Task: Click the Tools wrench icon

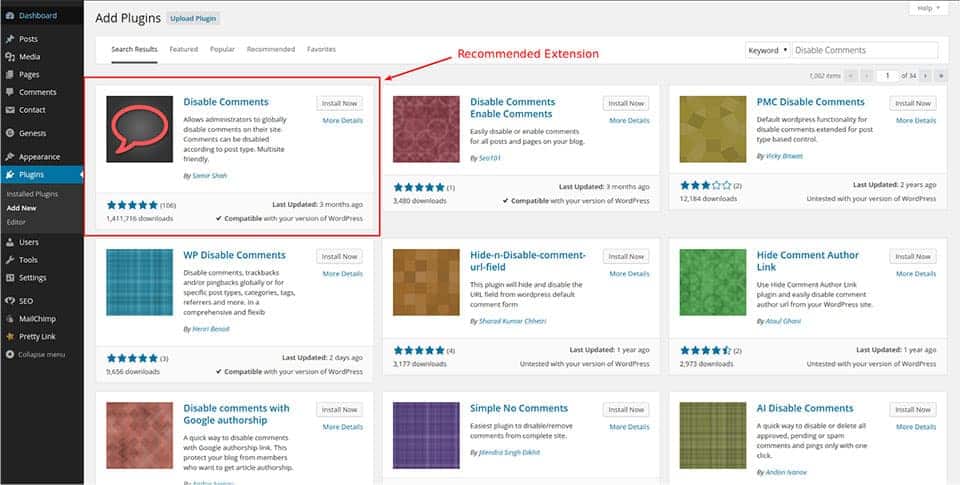Action: click(10, 260)
